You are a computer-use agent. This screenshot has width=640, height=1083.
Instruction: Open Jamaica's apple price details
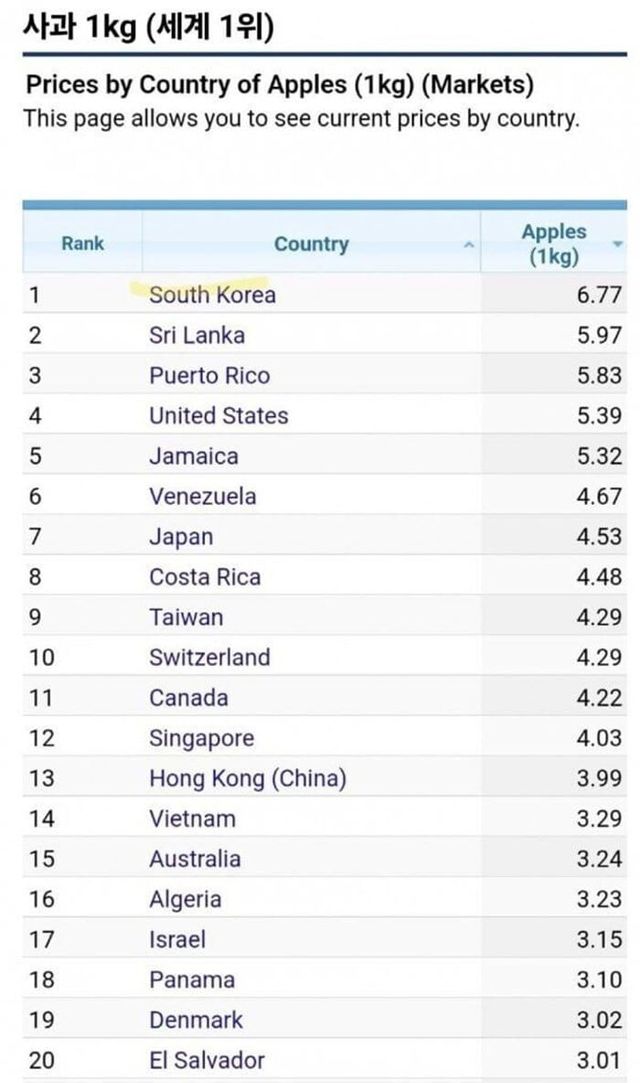pyautogui.click(x=194, y=456)
